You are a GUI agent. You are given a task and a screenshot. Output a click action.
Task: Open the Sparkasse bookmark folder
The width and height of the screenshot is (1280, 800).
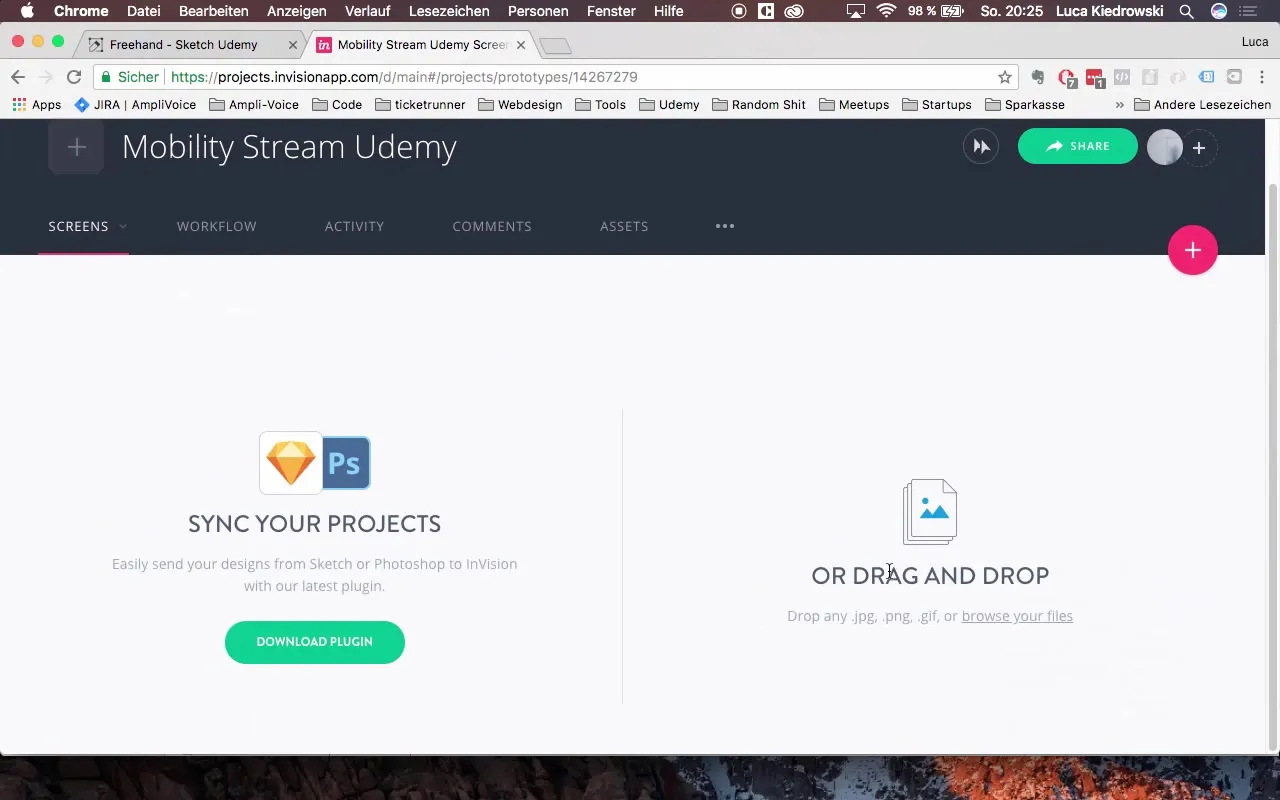1025,104
